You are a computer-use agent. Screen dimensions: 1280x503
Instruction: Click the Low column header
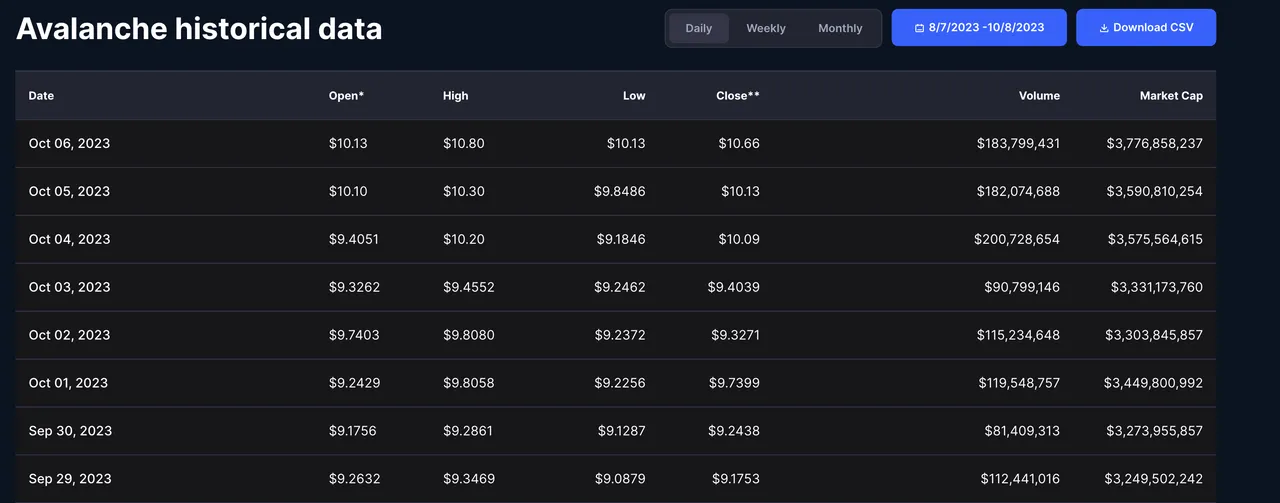point(634,96)
